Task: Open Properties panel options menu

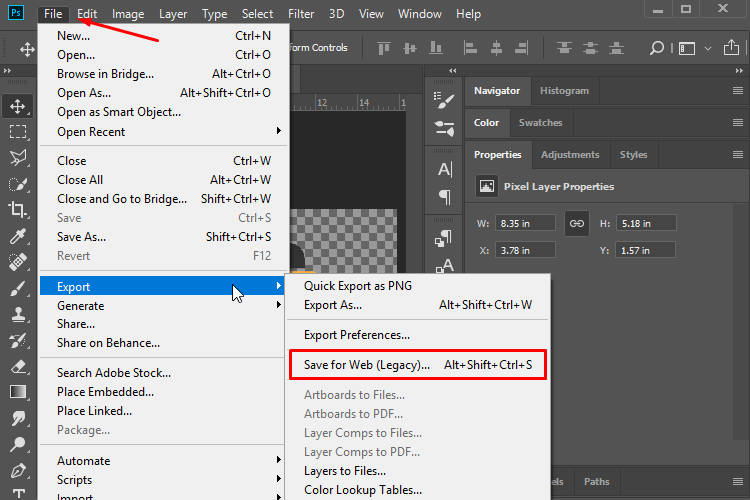Action: (x=738, y=154)
